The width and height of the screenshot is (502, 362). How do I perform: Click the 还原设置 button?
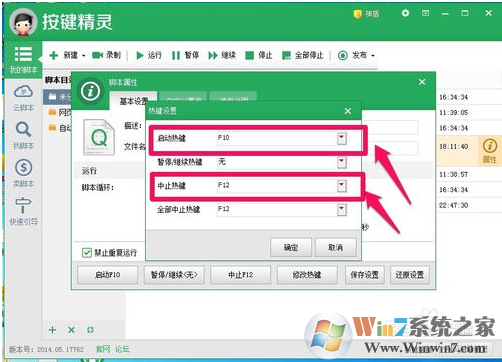[x=410, y=275]
